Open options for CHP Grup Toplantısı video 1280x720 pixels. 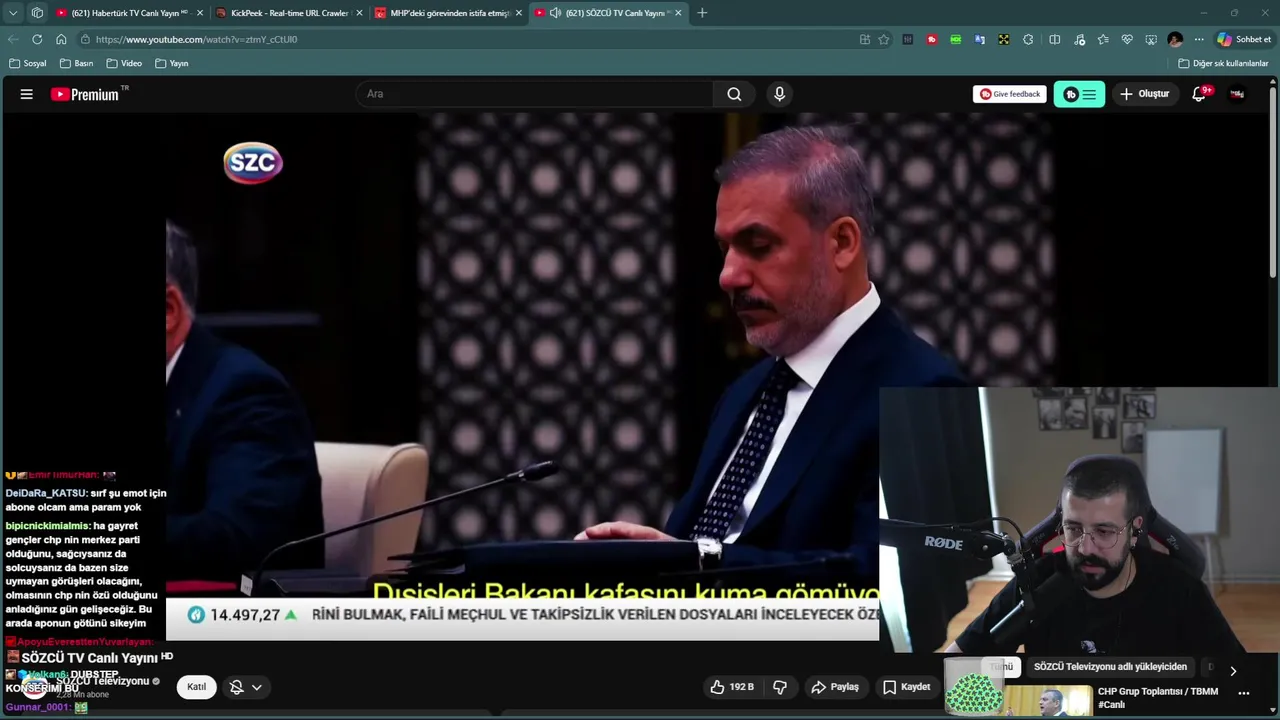pos(1244,693)
